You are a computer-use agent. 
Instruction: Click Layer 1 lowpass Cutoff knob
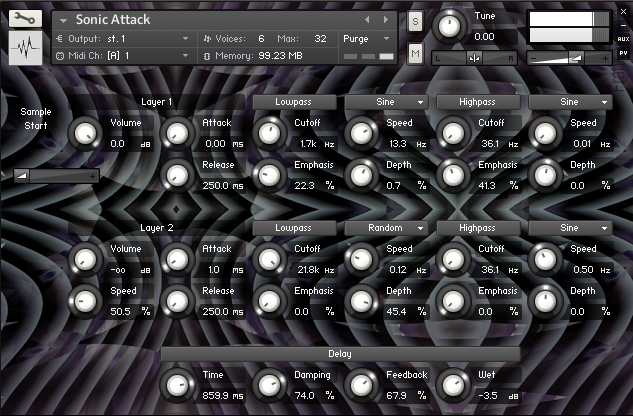point(269,134)
